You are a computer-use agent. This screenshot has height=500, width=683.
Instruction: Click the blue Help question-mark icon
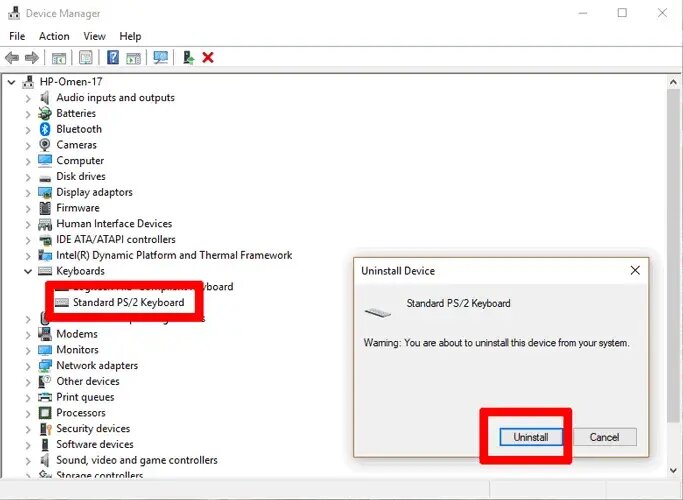(x=113, y=57)
